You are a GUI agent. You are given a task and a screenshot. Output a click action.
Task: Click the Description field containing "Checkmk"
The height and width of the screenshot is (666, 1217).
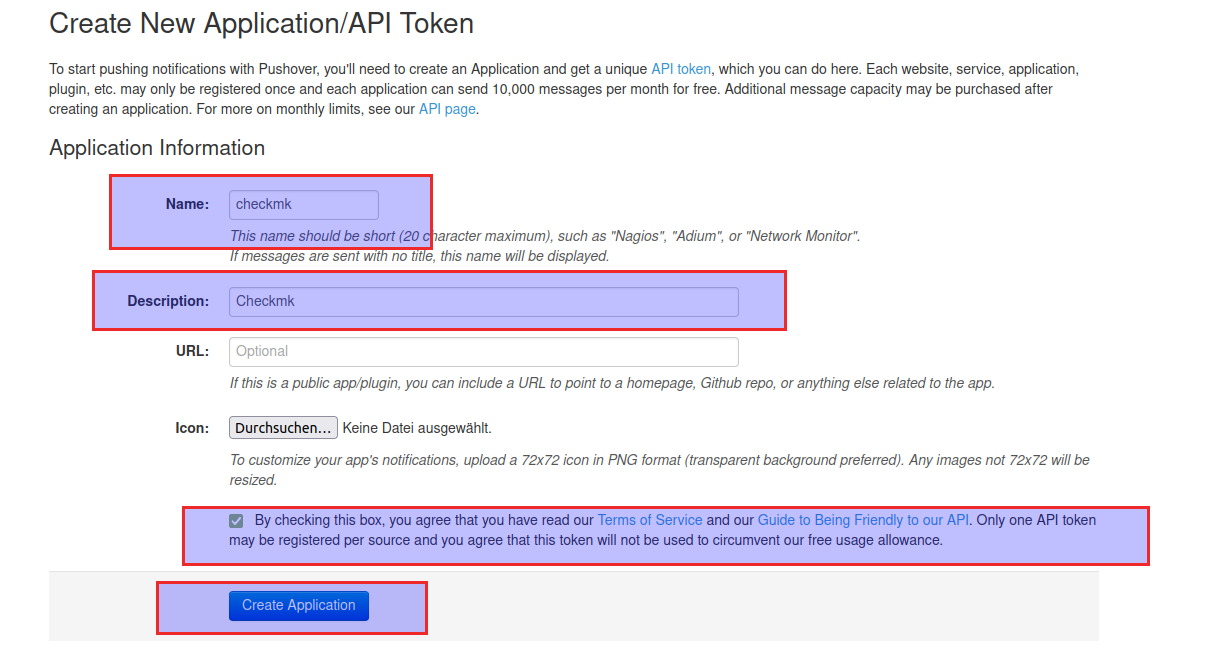coord(484,301)
